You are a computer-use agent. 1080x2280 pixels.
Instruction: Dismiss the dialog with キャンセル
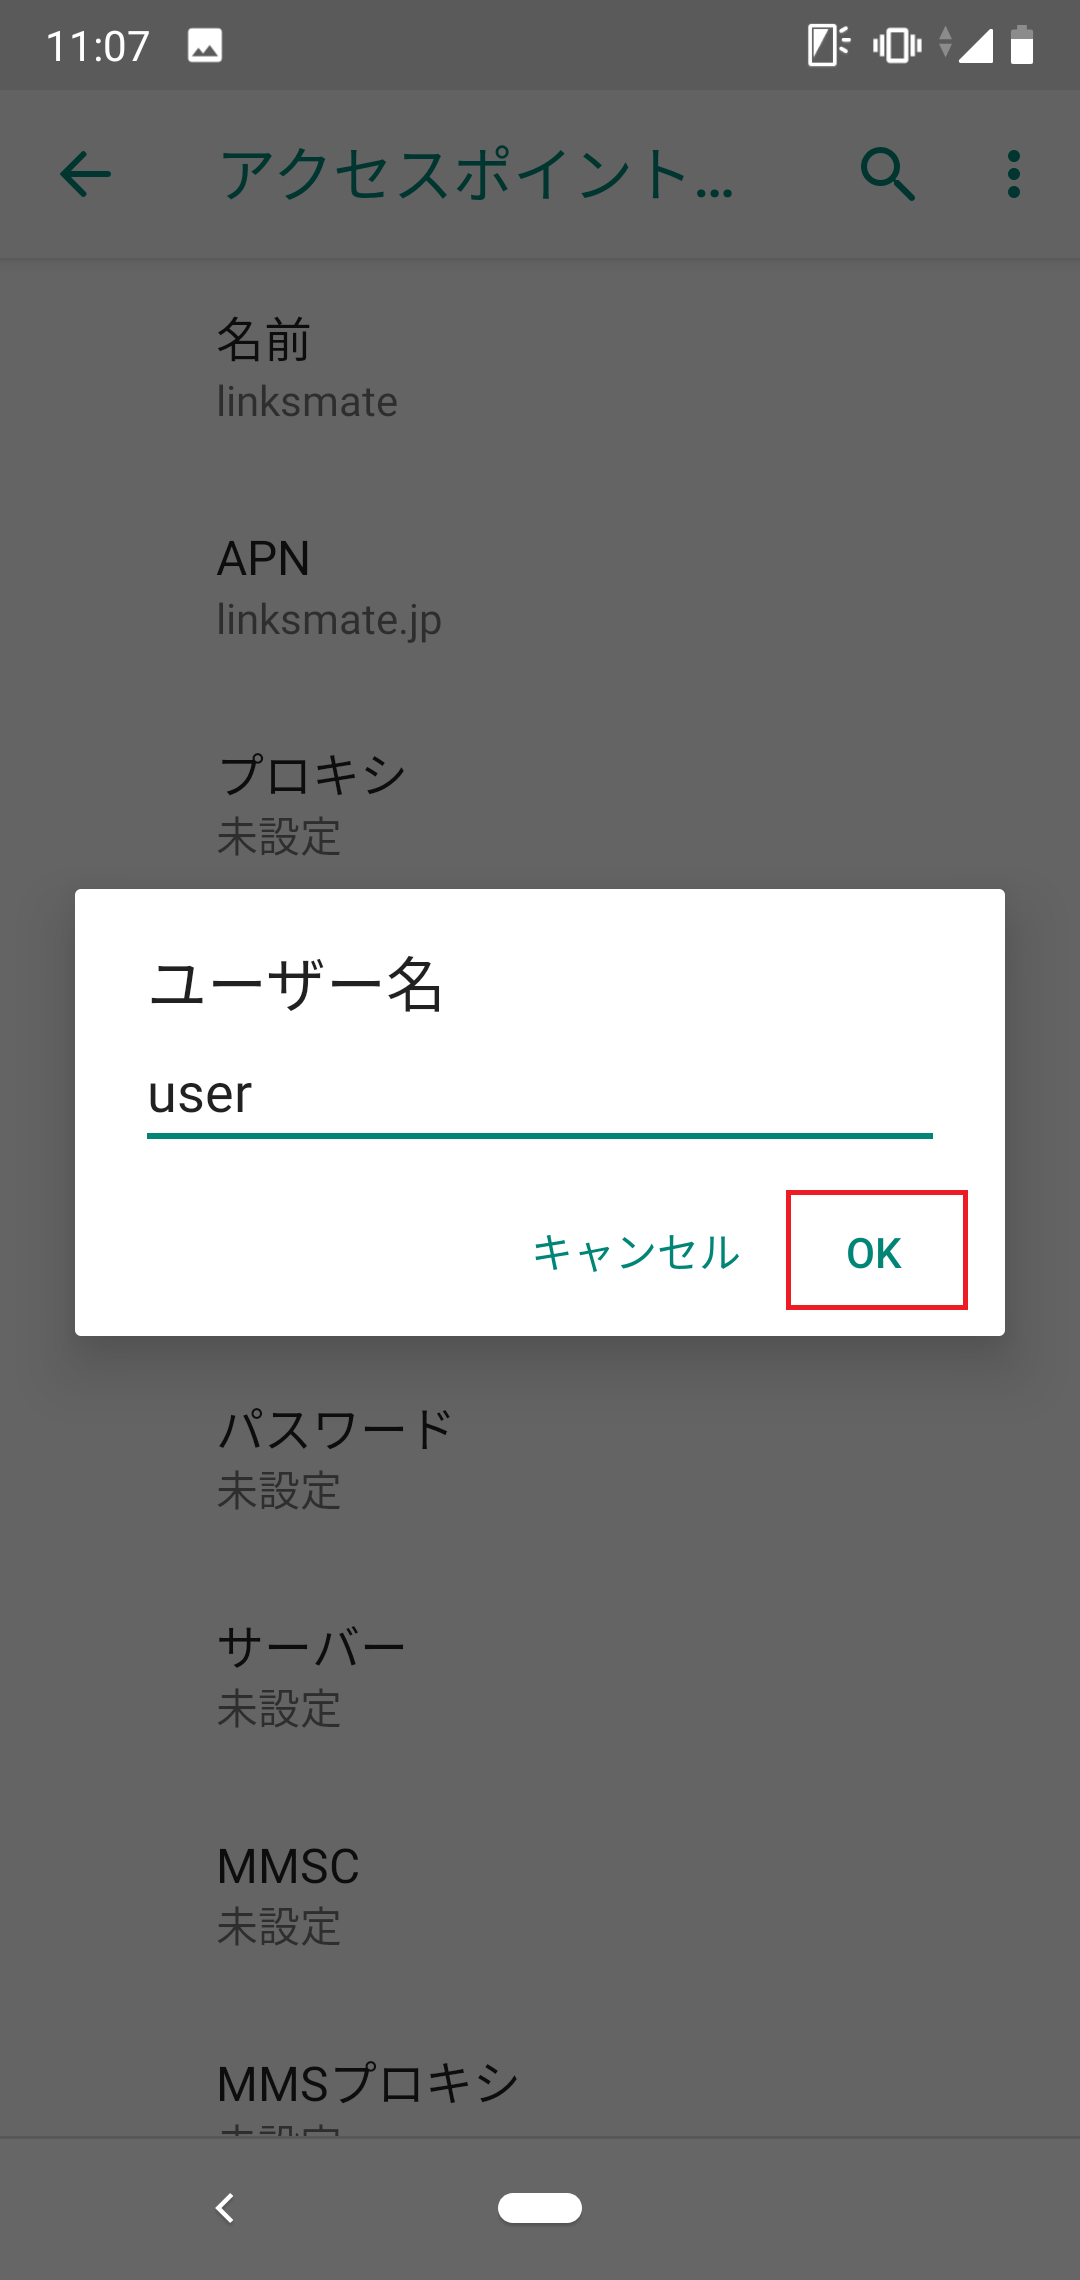point(637,1252)
